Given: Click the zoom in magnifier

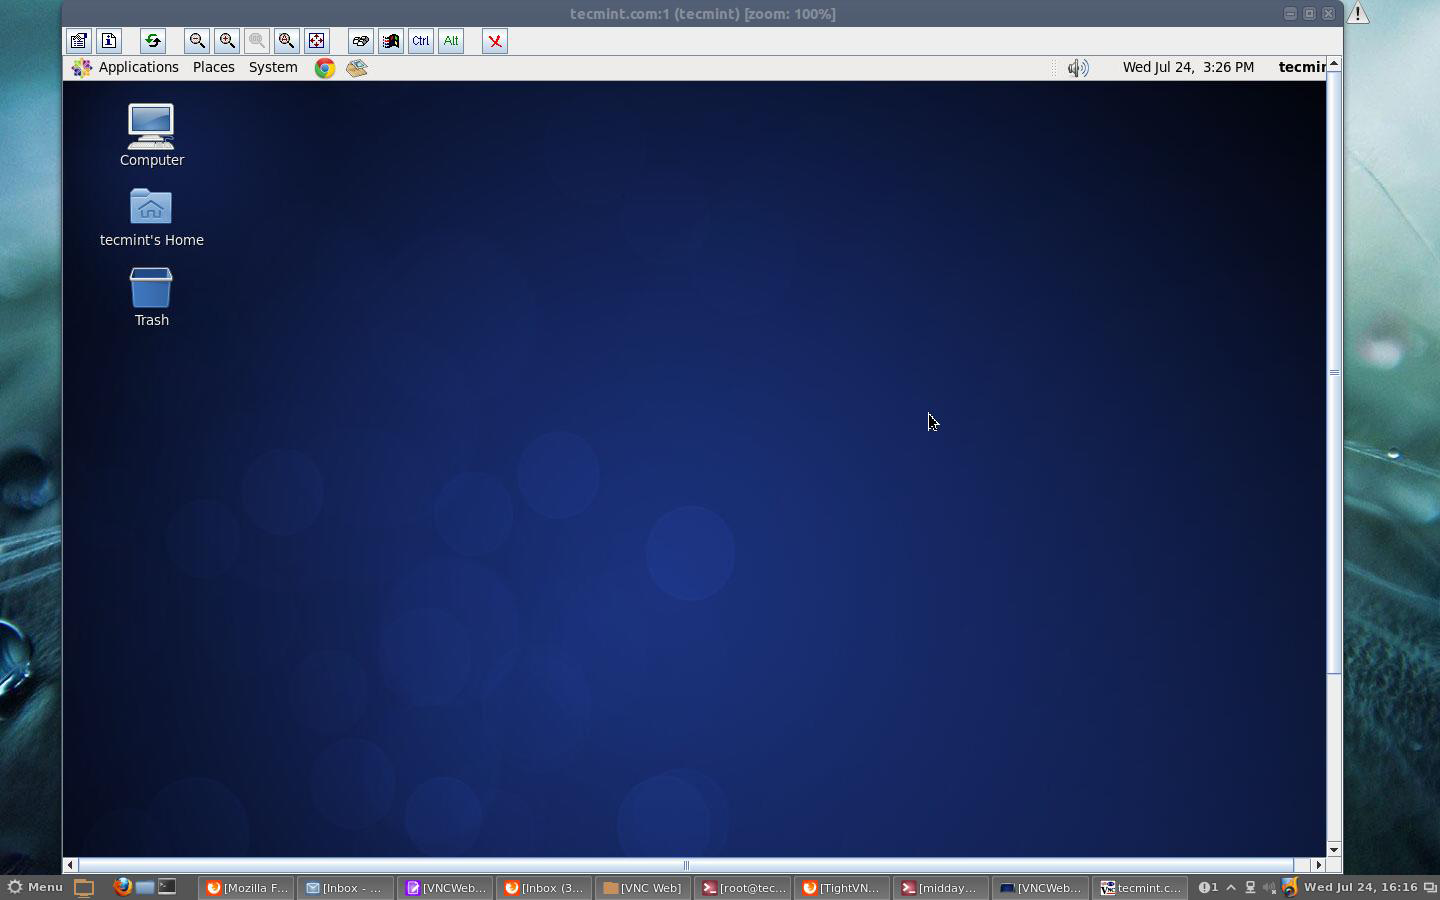Looking at the screenshot, I should click(x=227, y=41).
